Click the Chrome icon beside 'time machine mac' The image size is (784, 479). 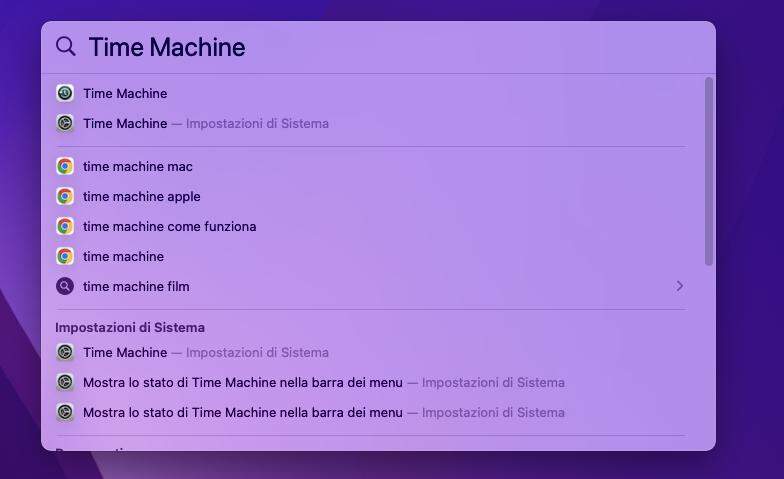coord(65,166)
